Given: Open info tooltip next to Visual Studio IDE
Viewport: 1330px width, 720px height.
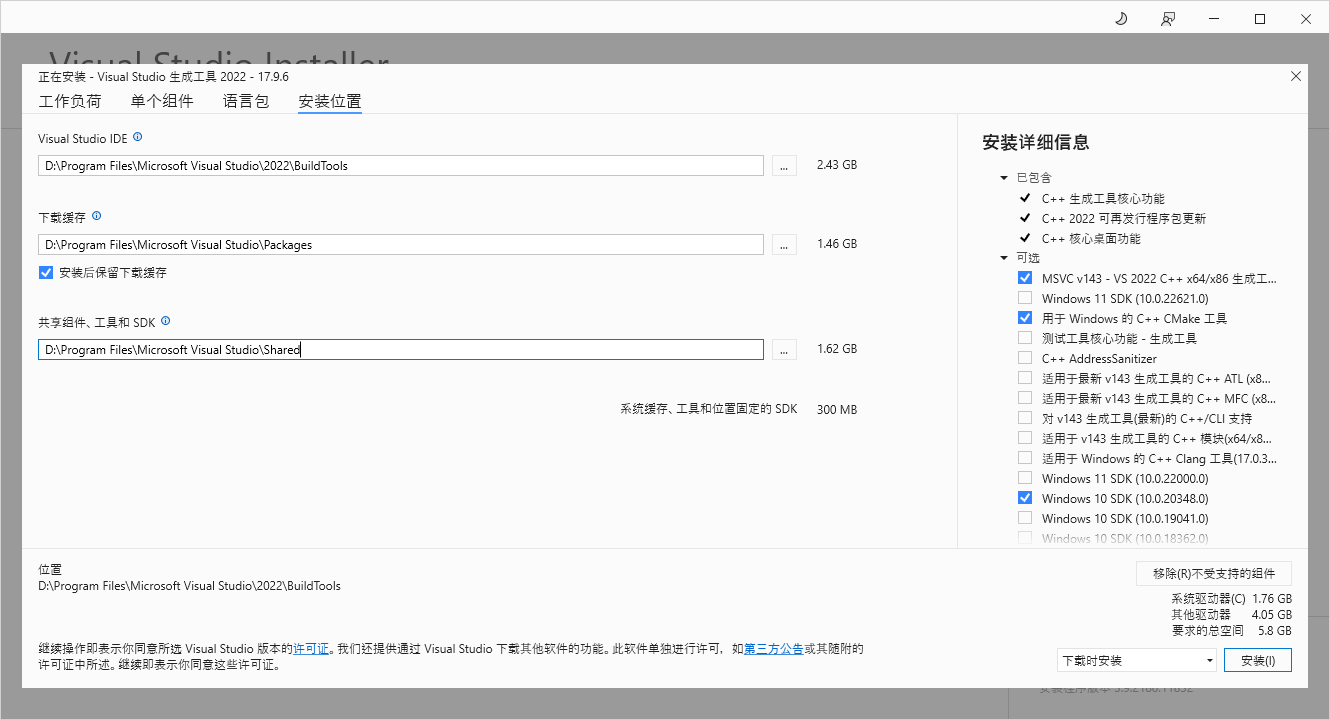Looking at the screenshot, I should pos(137,137).
